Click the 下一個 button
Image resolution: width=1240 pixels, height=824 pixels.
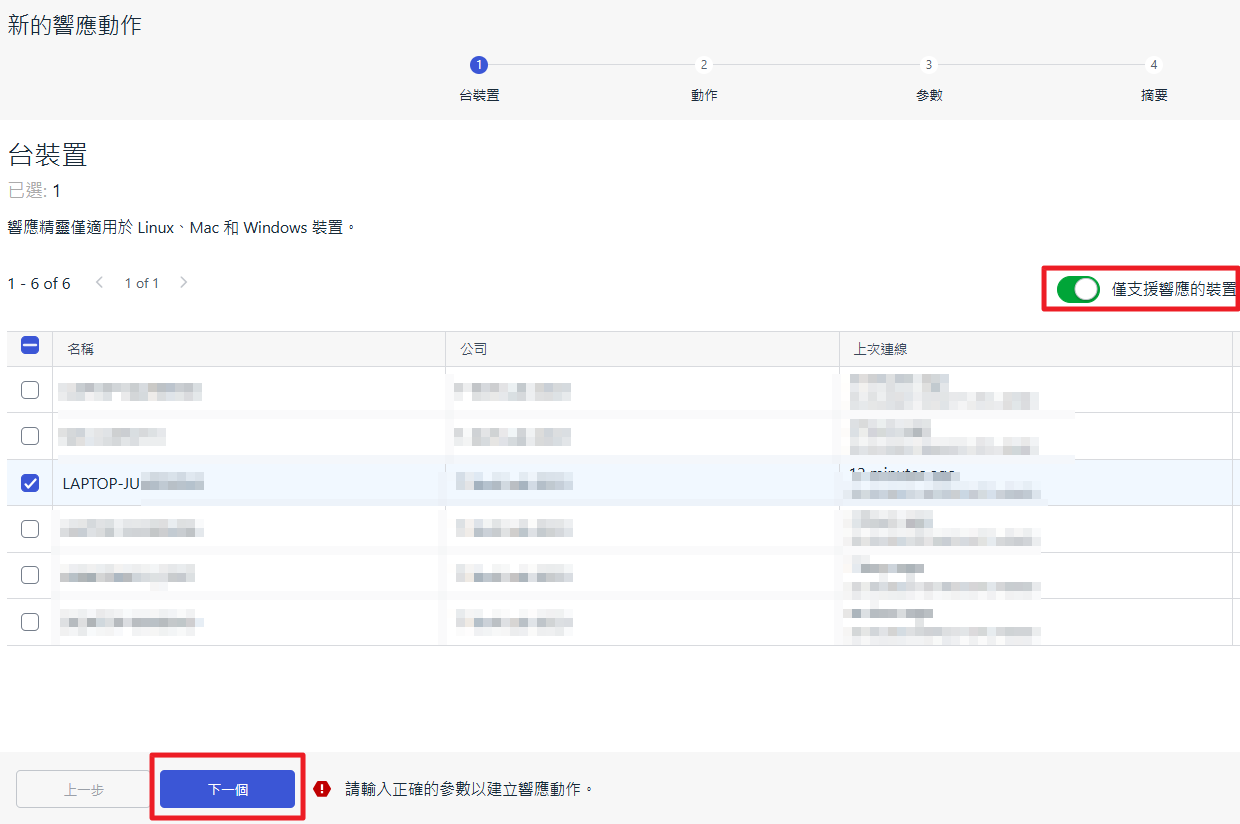(227, 789)
